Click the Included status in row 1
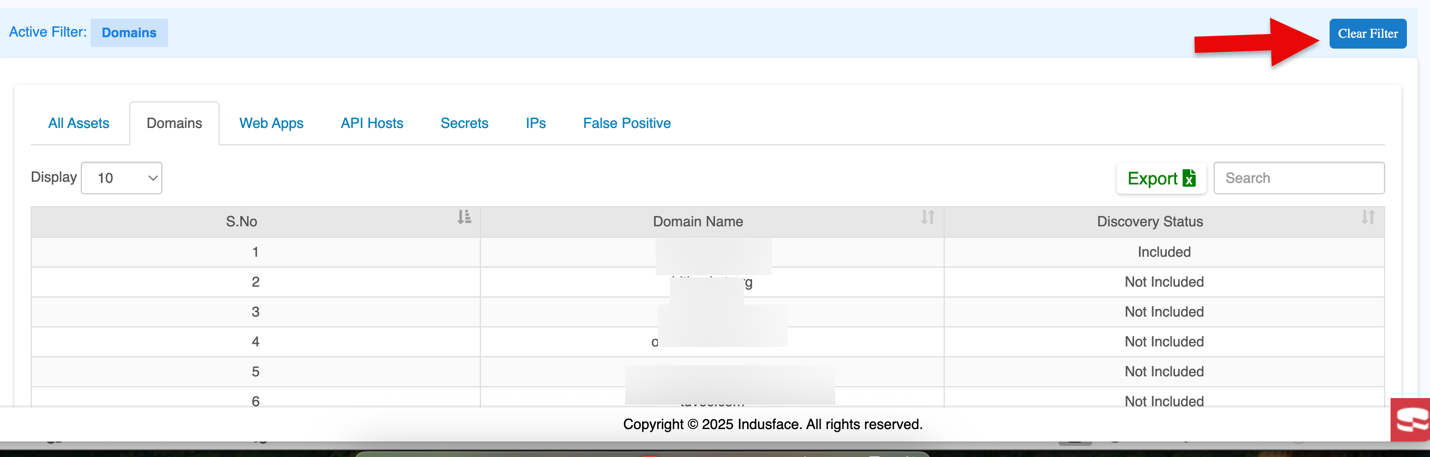Image resolution: width=1430 pixels, height=457 pixels. coord(1164,252)
